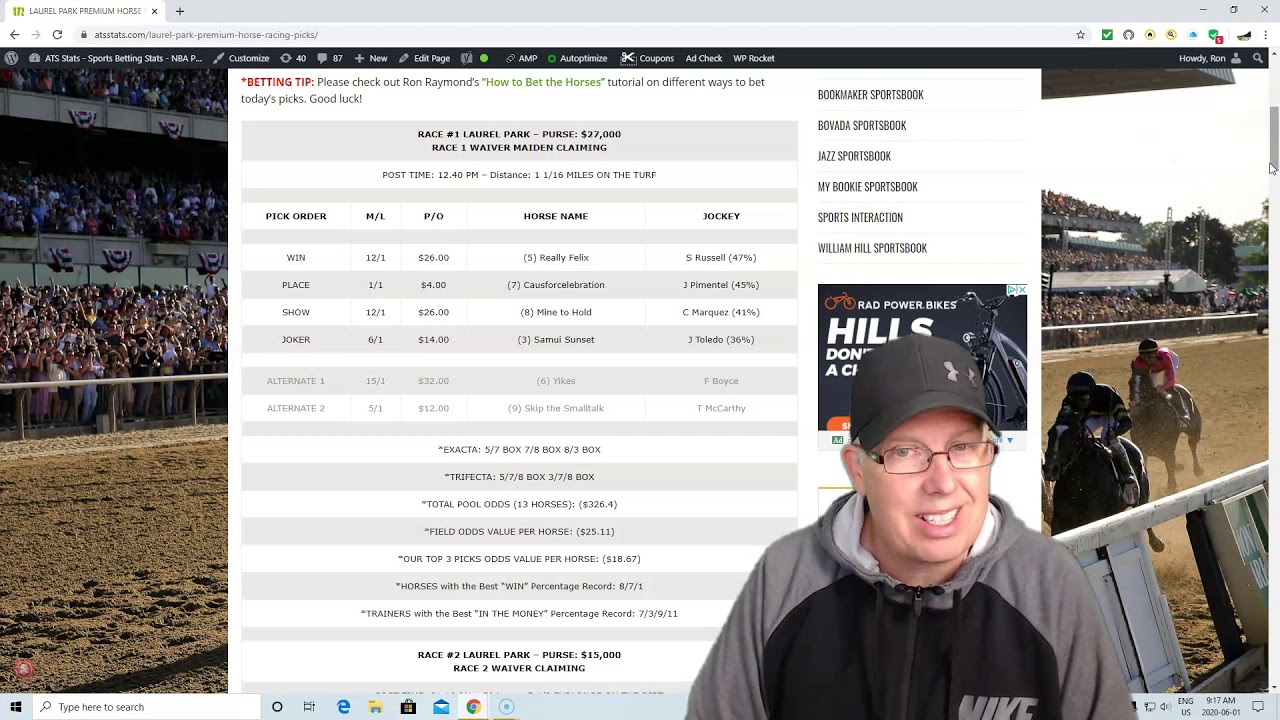This screenshot has height=720, width=1280.
Task: Select the EXACTA: 5/7 BOX line
Action: point(519,450)
